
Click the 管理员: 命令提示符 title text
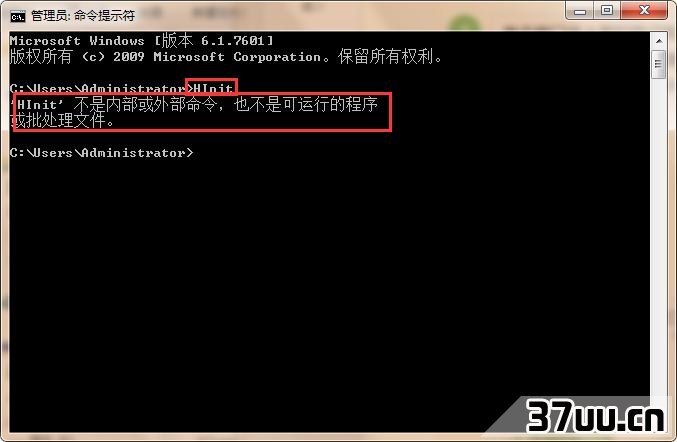point(83,16)
